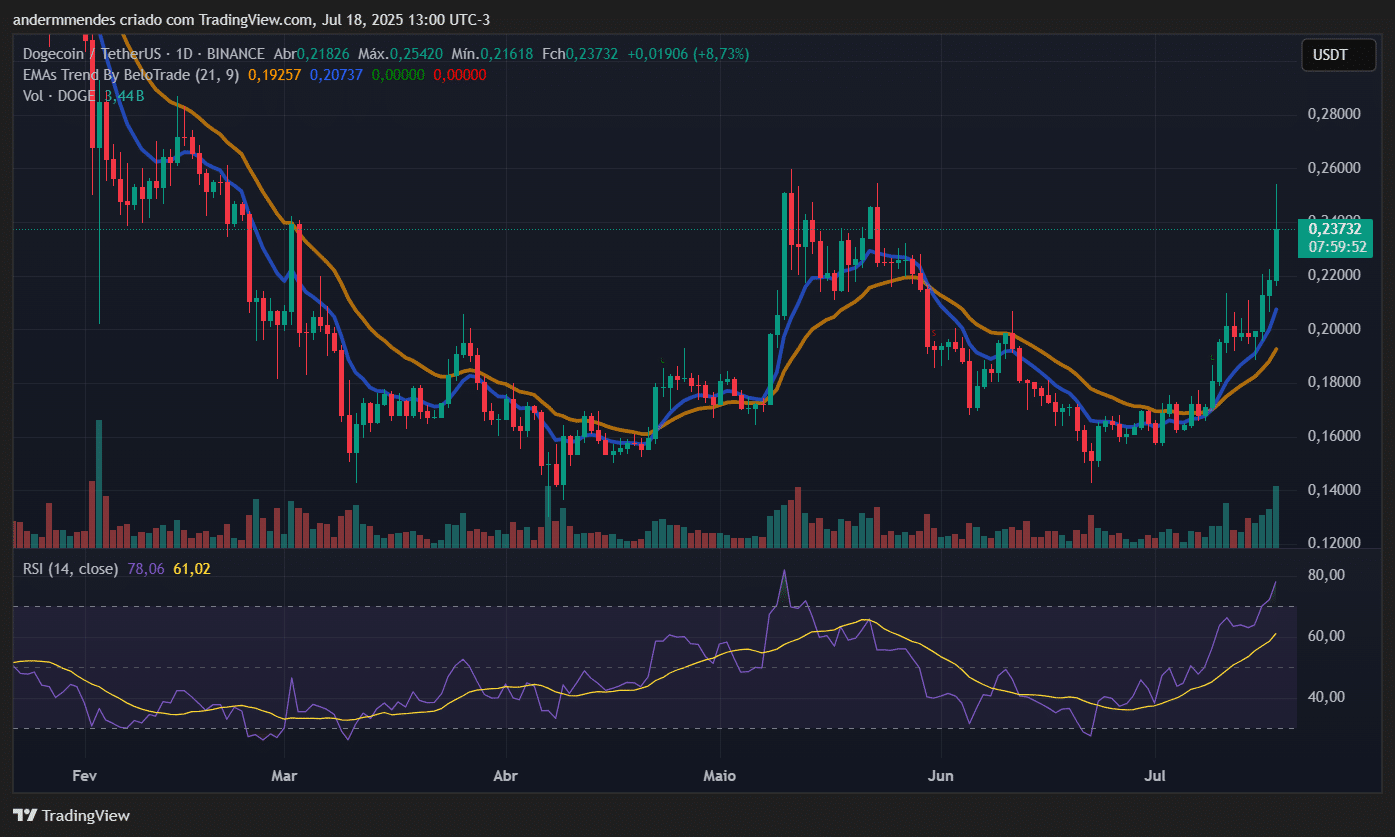Click the Abr month label on time axis
The width and height of the screenshot is (1395, 837).
tap(507, 776)
